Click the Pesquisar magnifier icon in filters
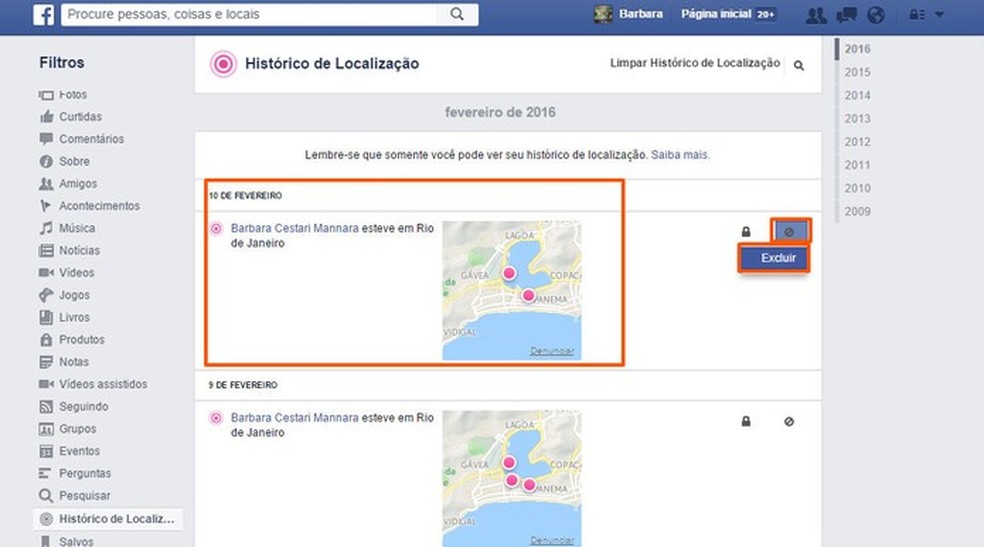984x547 pixels. tap(46, 496)
